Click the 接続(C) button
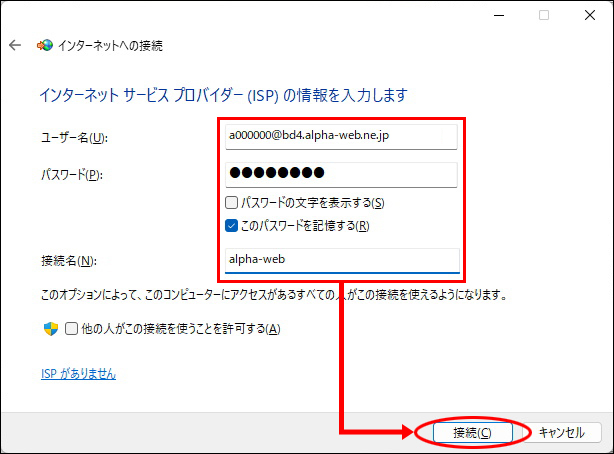The width and height of the screenshot is (614, 454). pos(473,432)
